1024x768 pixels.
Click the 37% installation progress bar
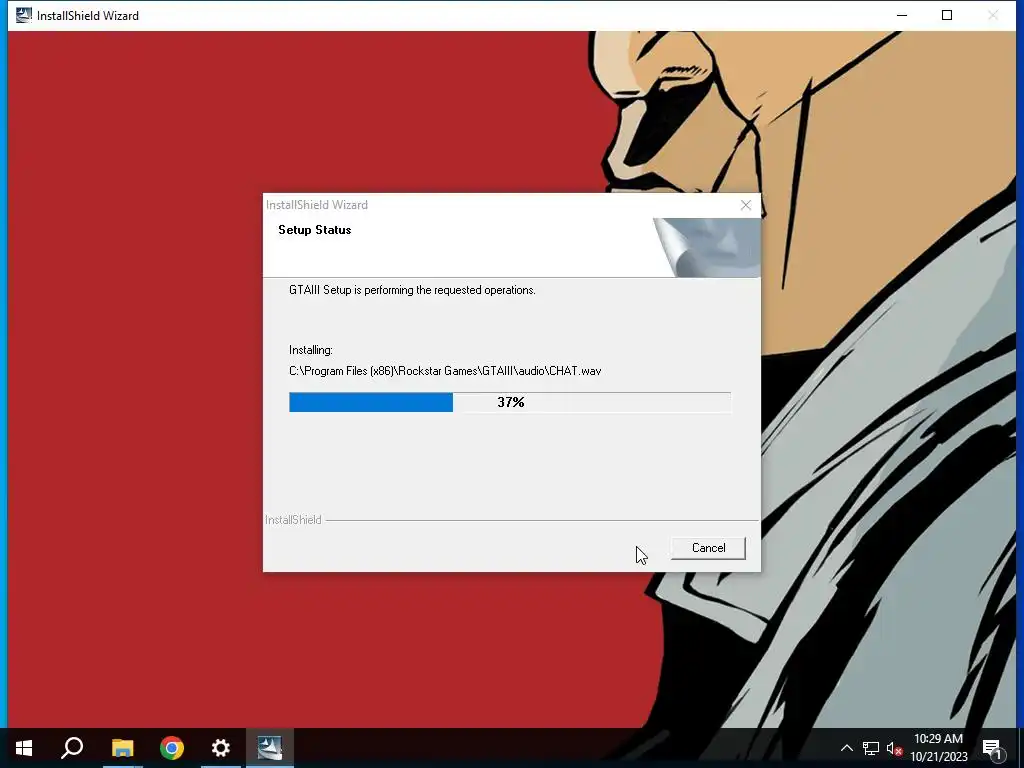coord(510,402)
